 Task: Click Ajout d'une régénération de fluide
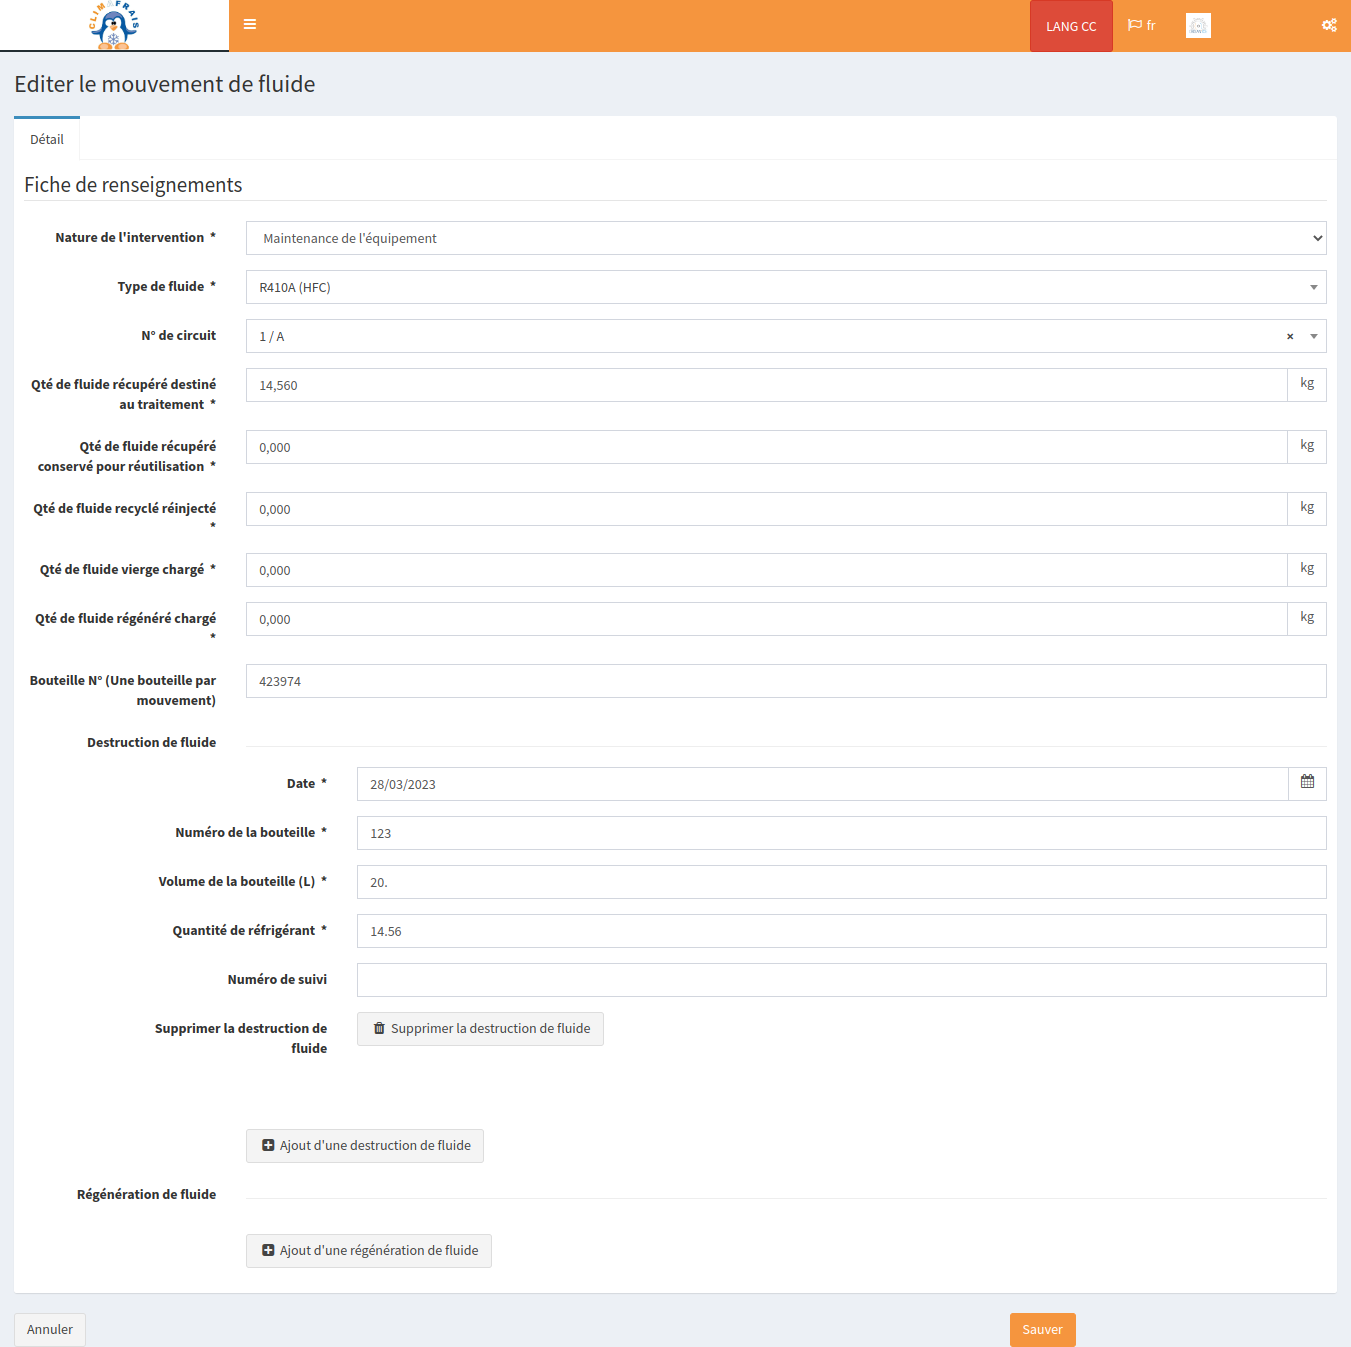coord(369,1251)
